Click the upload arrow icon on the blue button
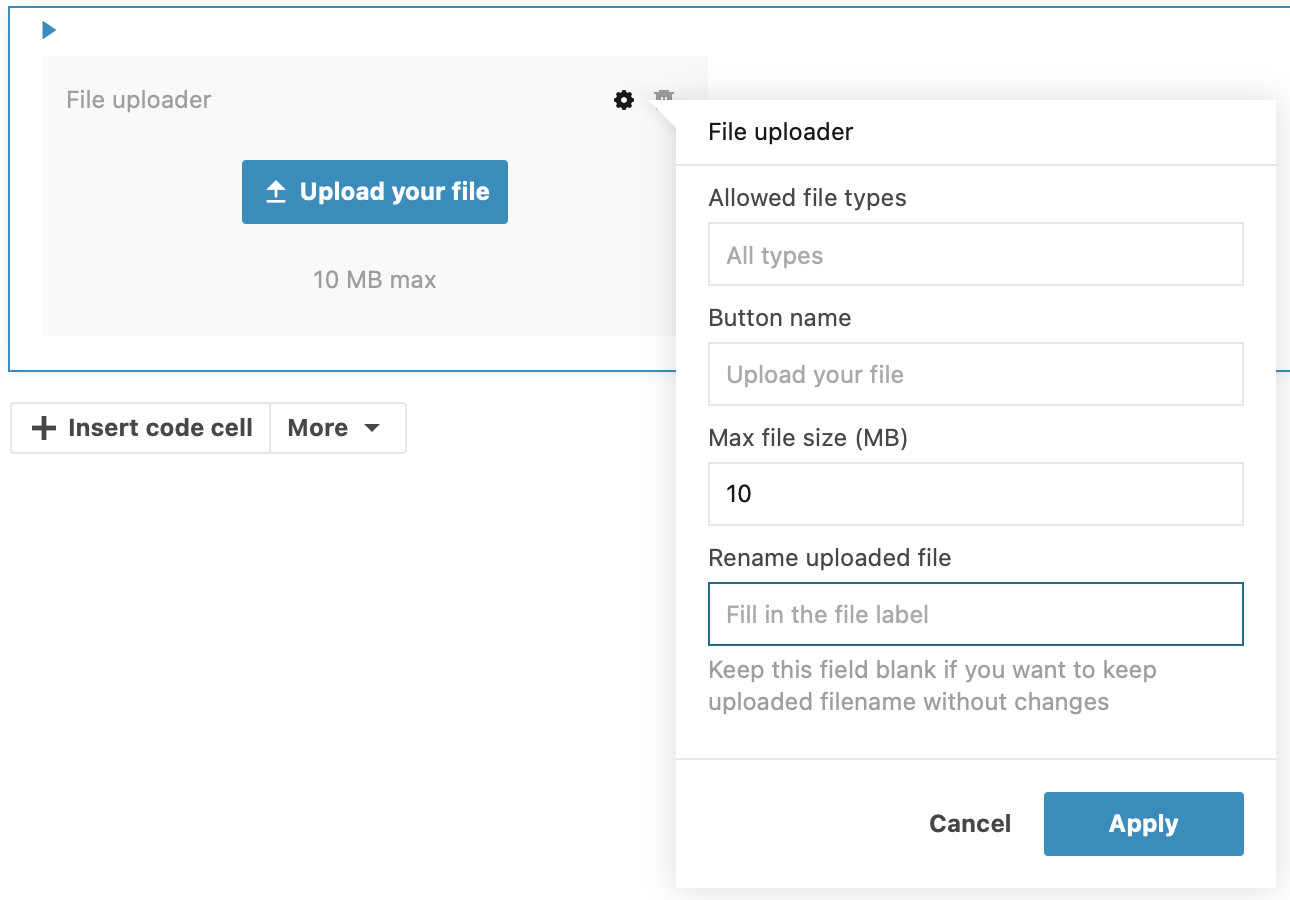 (277, 190)
